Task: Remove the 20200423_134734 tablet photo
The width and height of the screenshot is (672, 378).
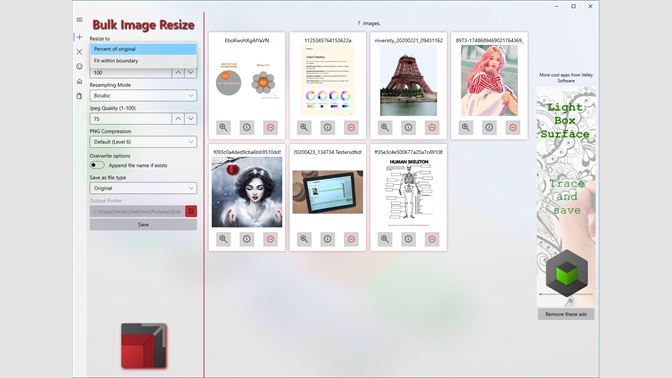Action: pyautogui.click(x=351, y=239)
